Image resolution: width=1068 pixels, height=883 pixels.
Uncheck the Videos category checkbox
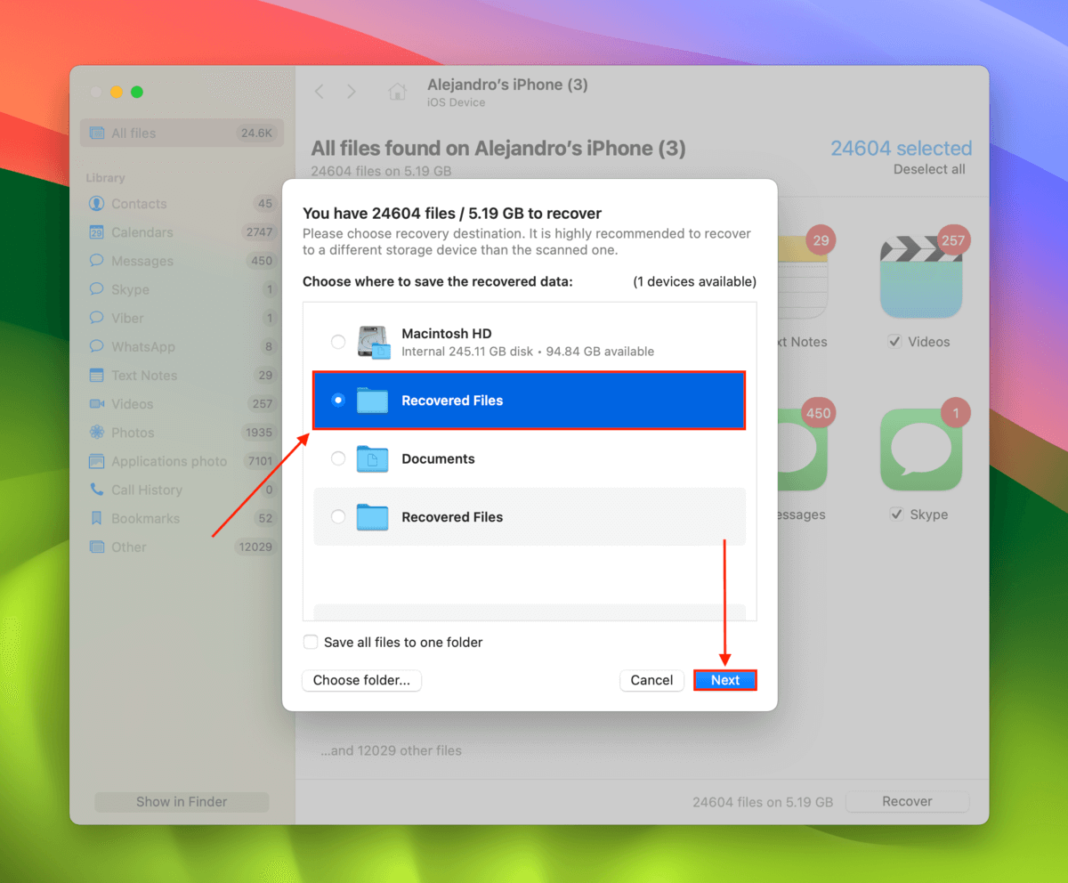point(893,341)
